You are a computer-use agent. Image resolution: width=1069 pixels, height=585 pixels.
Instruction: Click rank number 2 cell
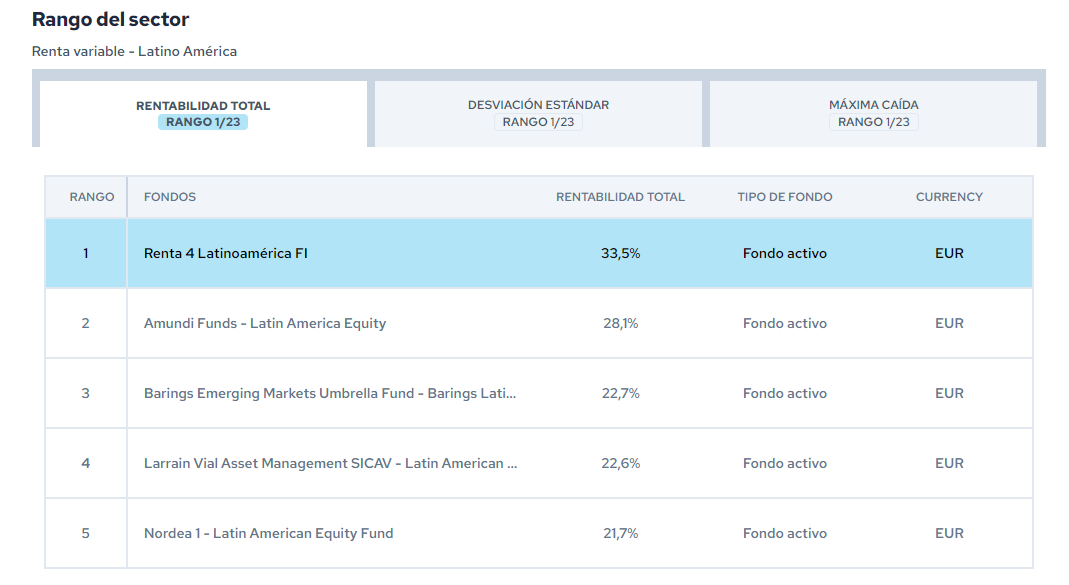click(x=86, y=323)
